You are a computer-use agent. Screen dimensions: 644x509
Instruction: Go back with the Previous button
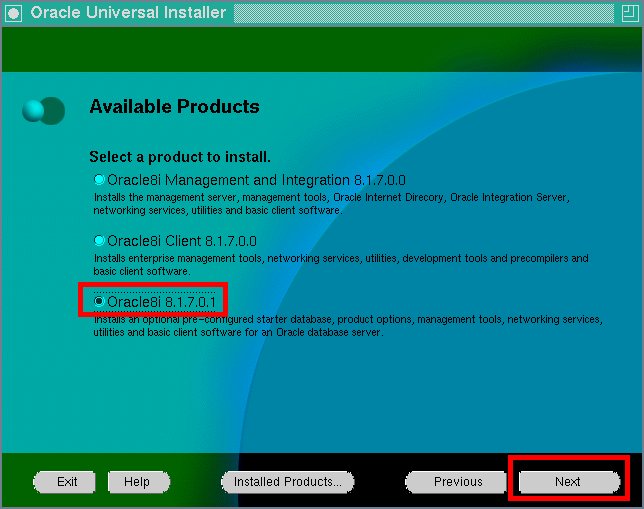pyautogui.click(x=455, y=481)
